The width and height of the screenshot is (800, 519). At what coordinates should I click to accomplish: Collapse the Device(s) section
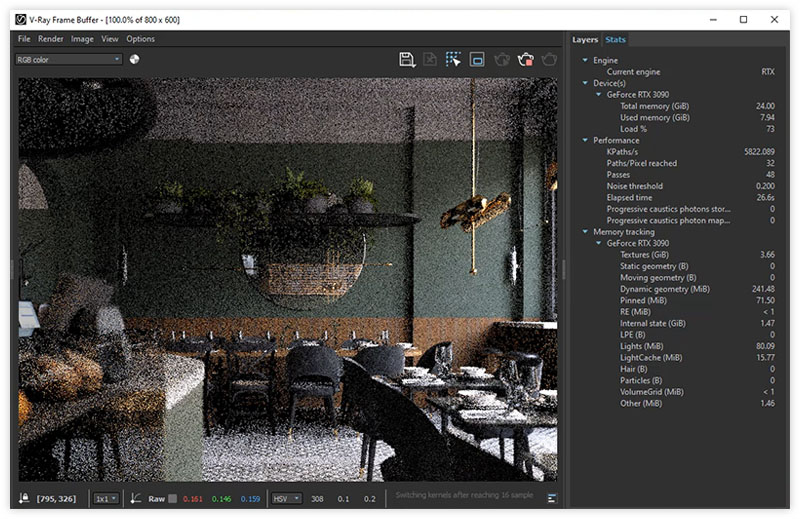pyautogui.click(x=585, y=83)
